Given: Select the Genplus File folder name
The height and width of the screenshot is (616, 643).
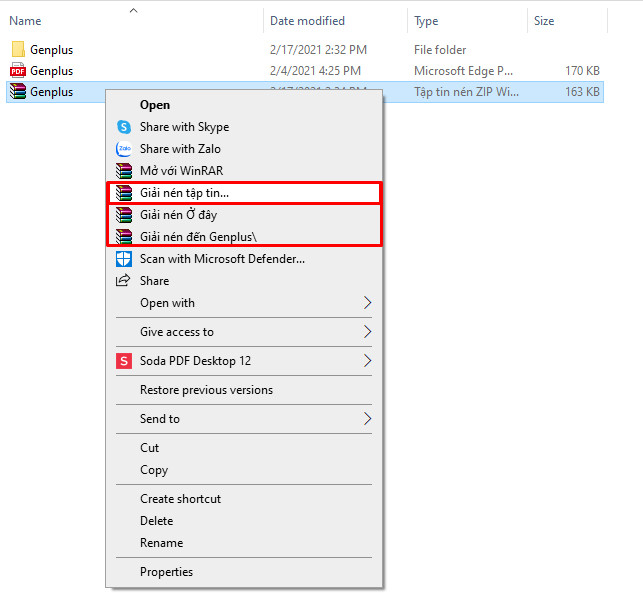Looking at the screenshot, I should [x=52, y=50].
